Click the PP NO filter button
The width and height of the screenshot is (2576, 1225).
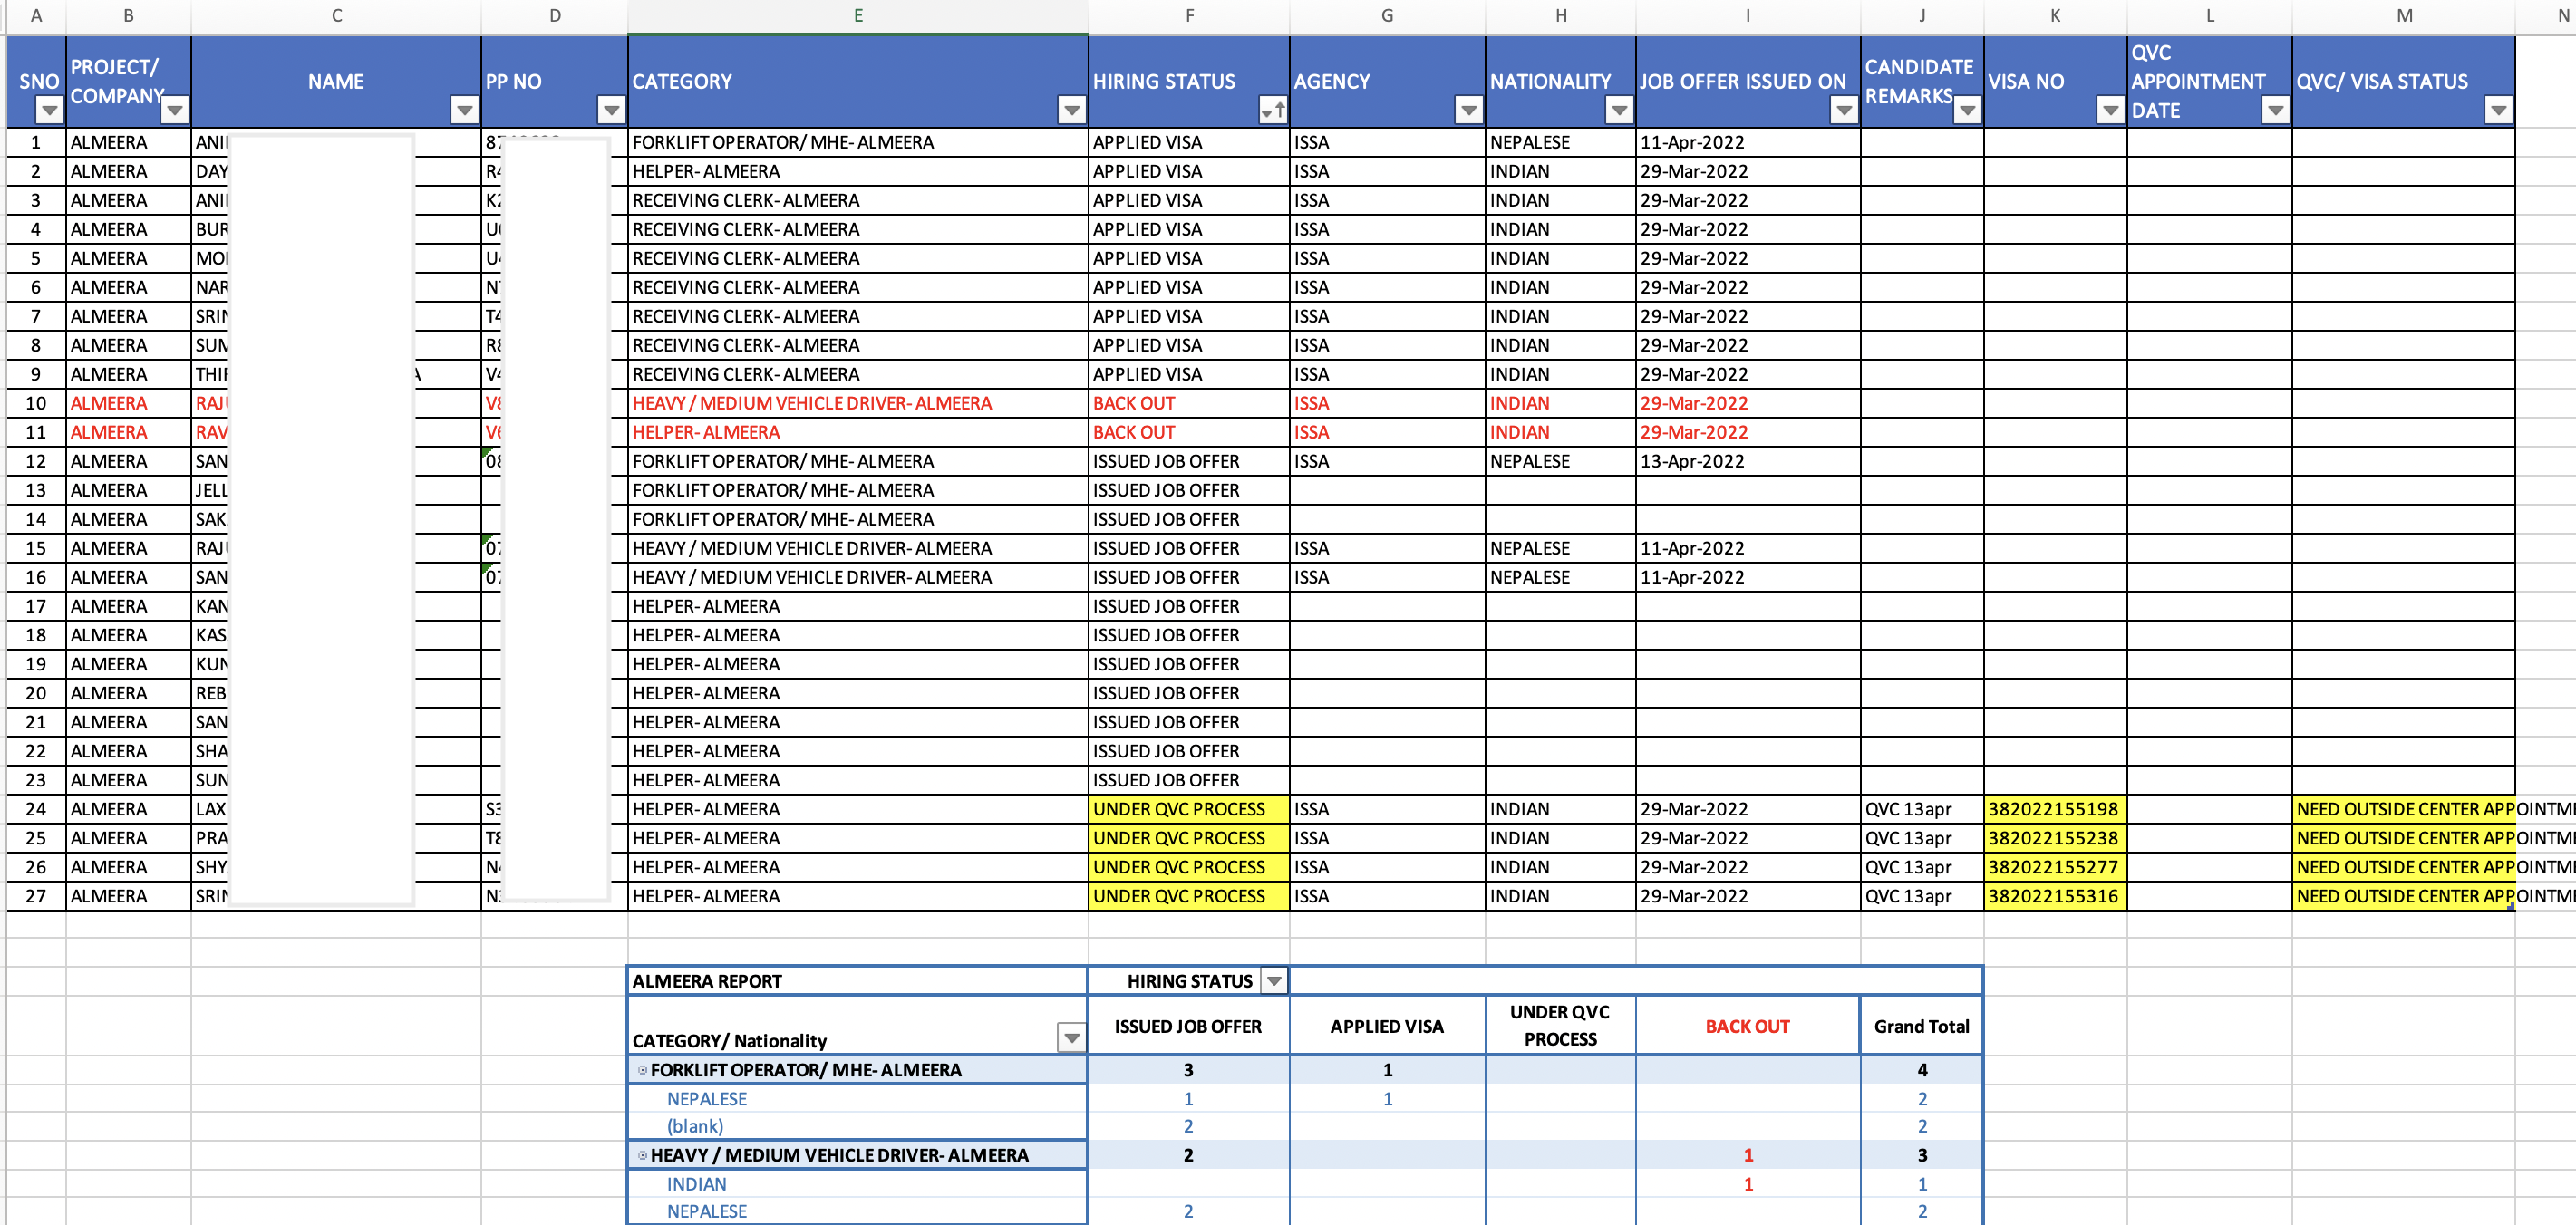point(611,110)
